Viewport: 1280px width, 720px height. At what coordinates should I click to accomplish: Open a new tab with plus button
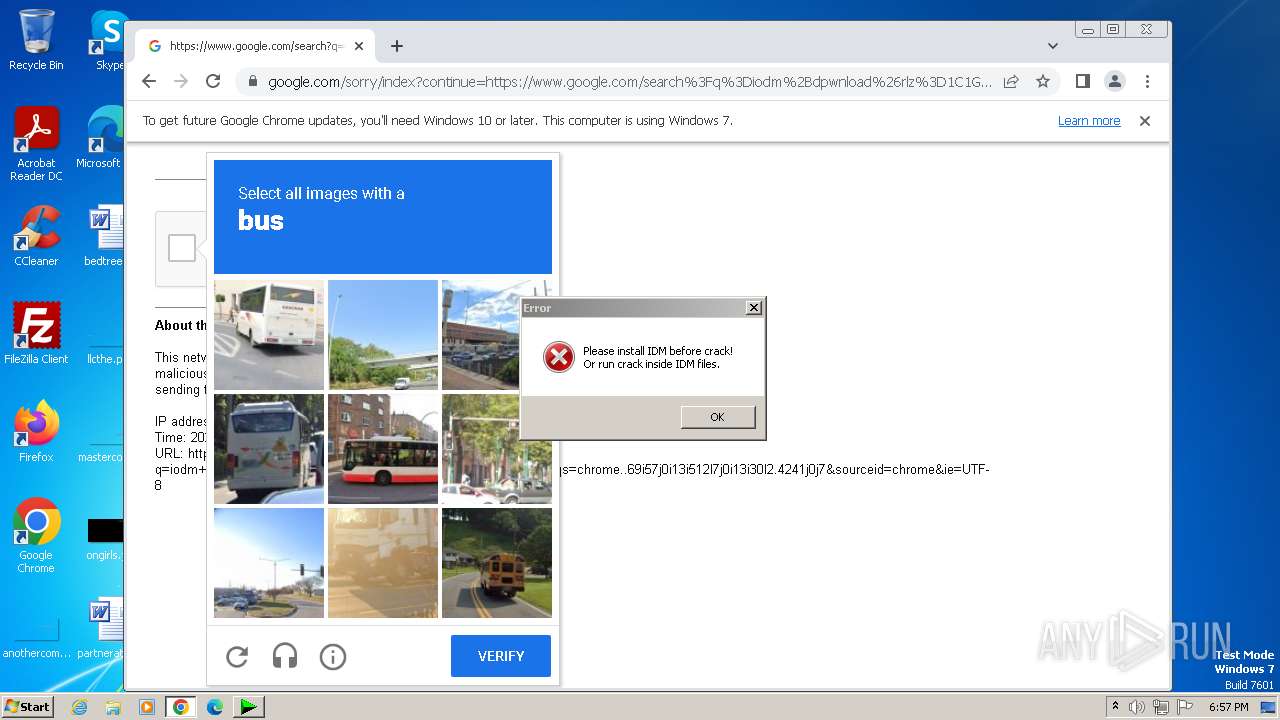(397, 46)
